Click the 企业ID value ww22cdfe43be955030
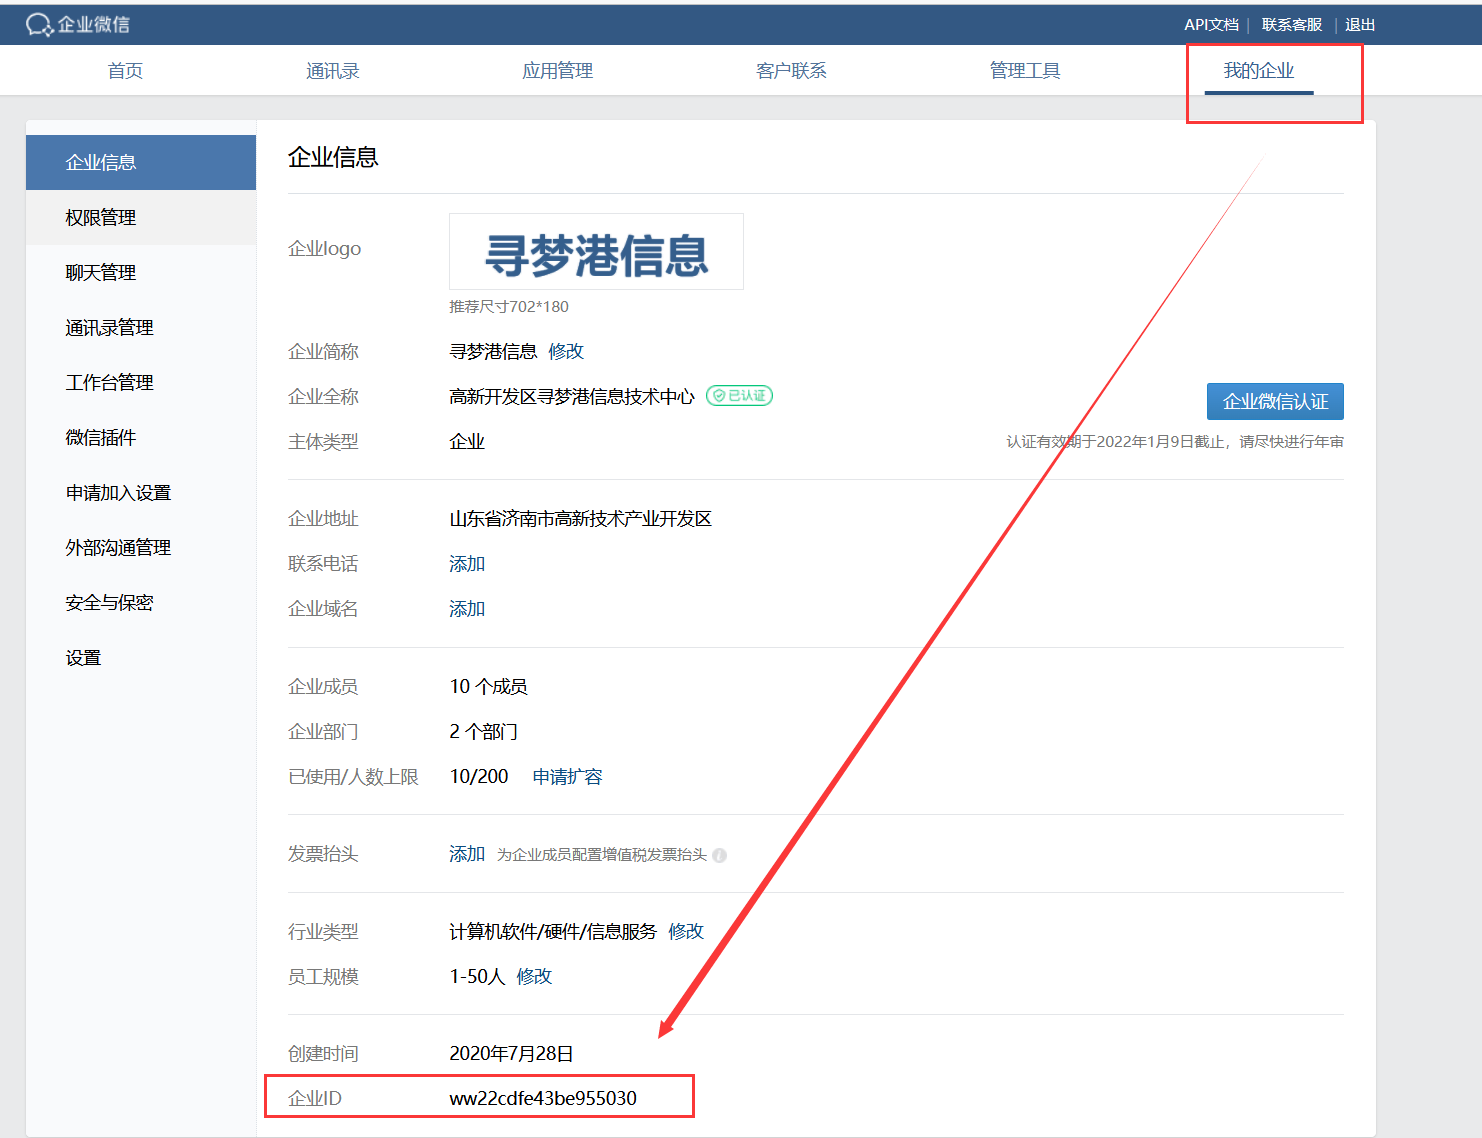Image resolution: width=1482 pixels, height=1138 pixels. 543,1098
